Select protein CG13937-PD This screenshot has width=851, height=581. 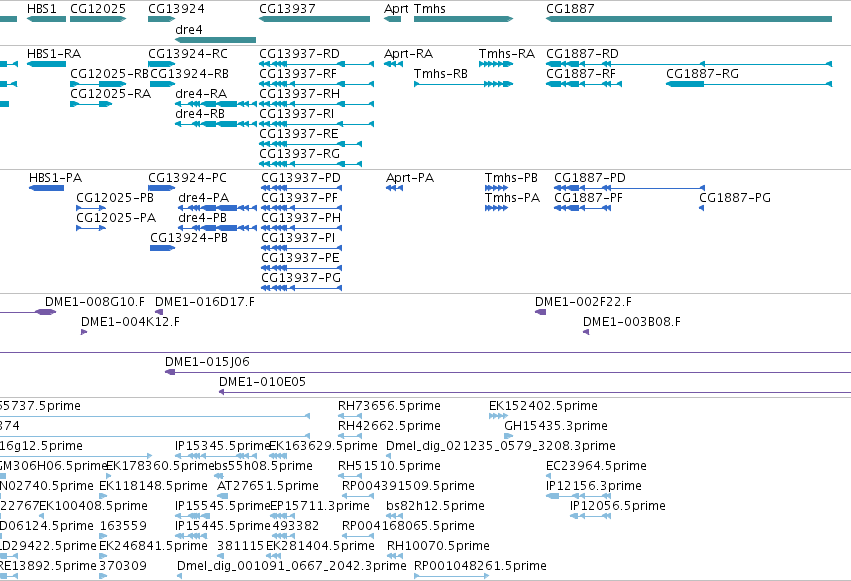click(x=301, y=178)
